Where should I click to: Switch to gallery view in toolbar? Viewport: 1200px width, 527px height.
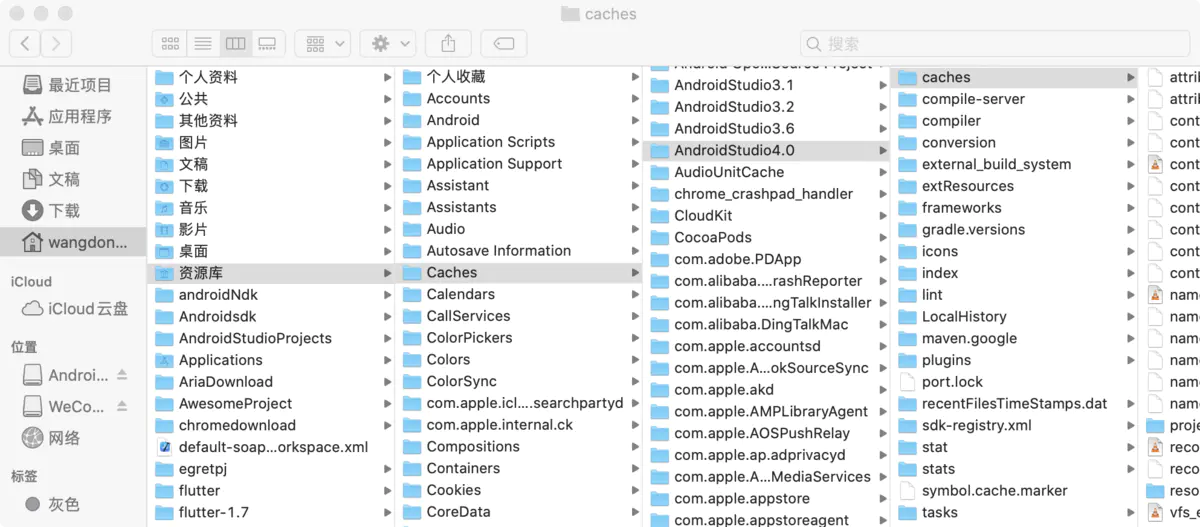pyautogui.click(x=267, y=43)
